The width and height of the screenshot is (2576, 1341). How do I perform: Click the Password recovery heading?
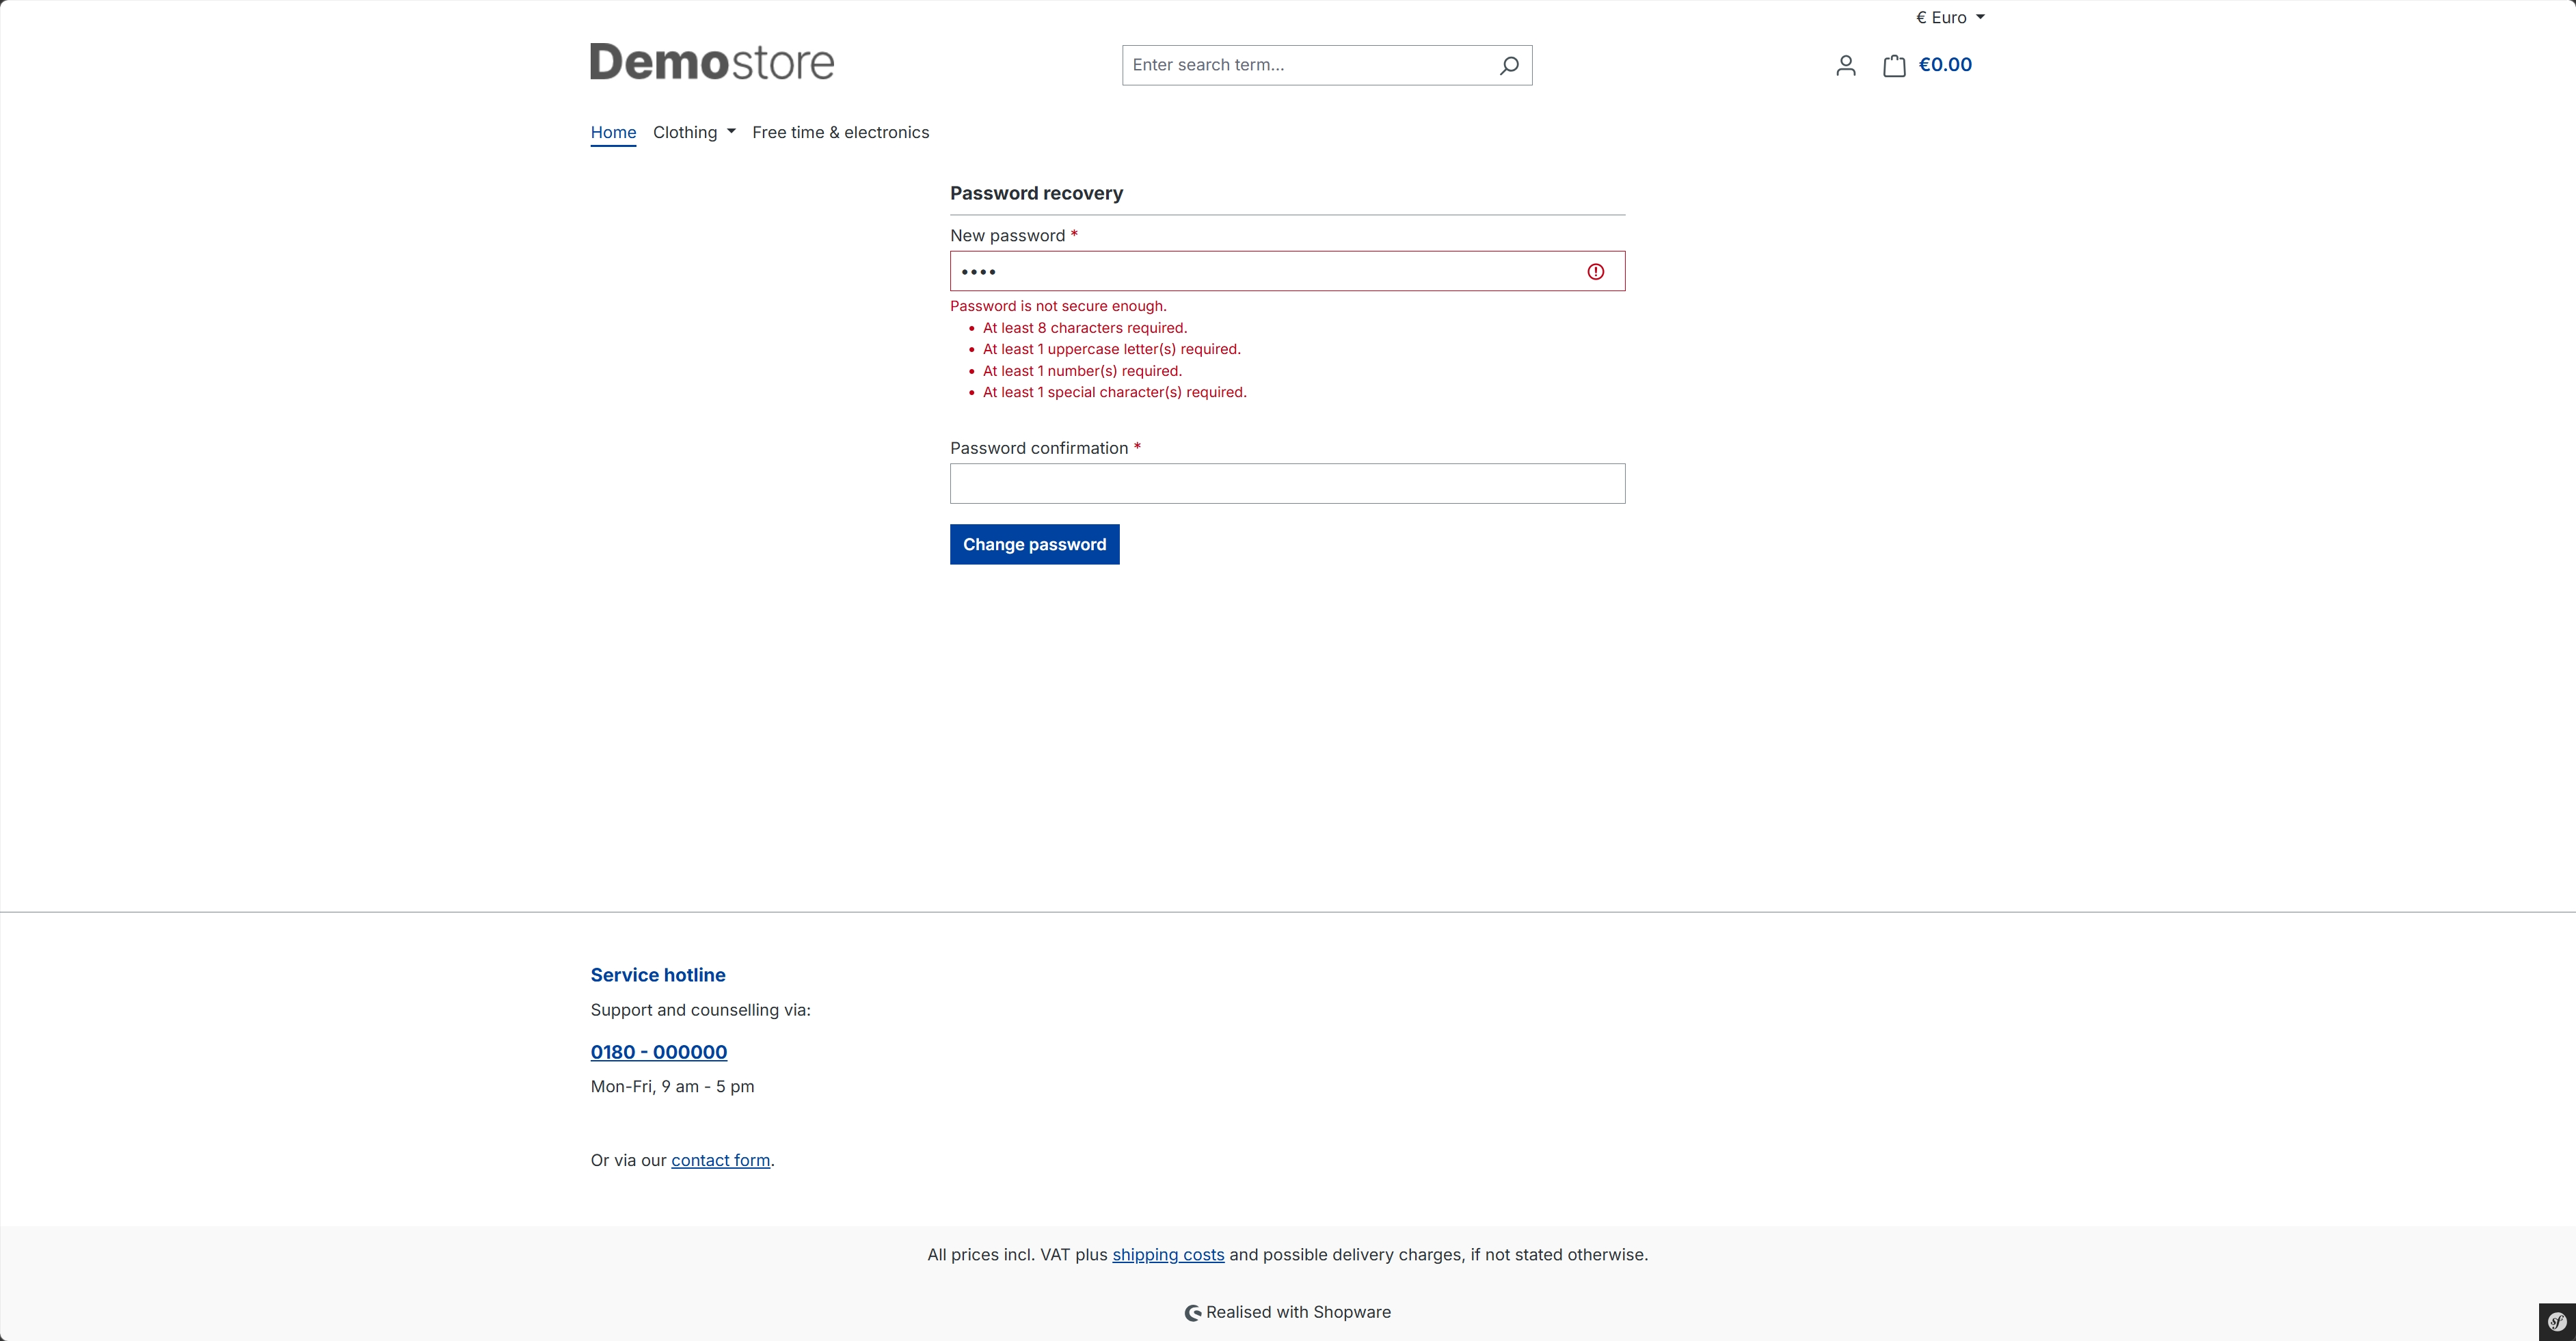pos(1036,193)
